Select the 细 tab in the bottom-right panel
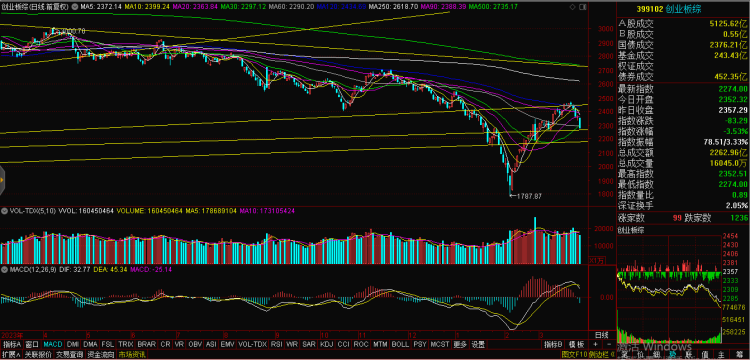This screenshot has height=360, width=750. (657, 355)
